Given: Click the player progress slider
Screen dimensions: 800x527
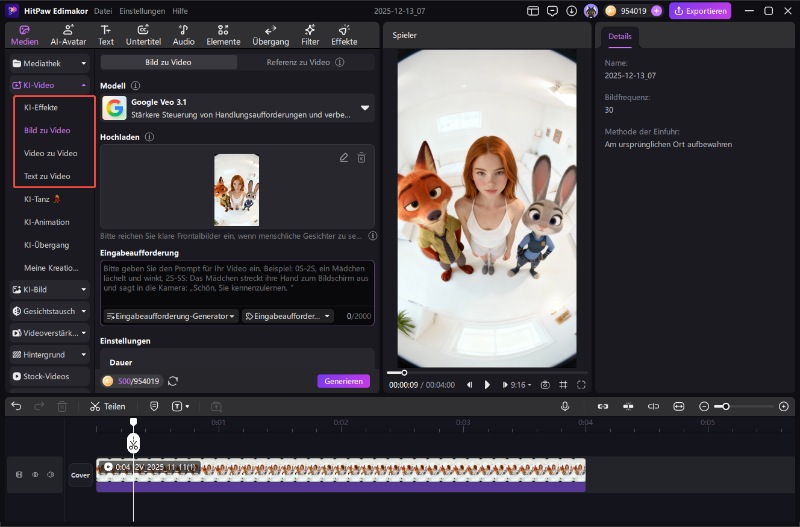Looking at the screenshot, I should pyautogui.click(x=487, y=373).
